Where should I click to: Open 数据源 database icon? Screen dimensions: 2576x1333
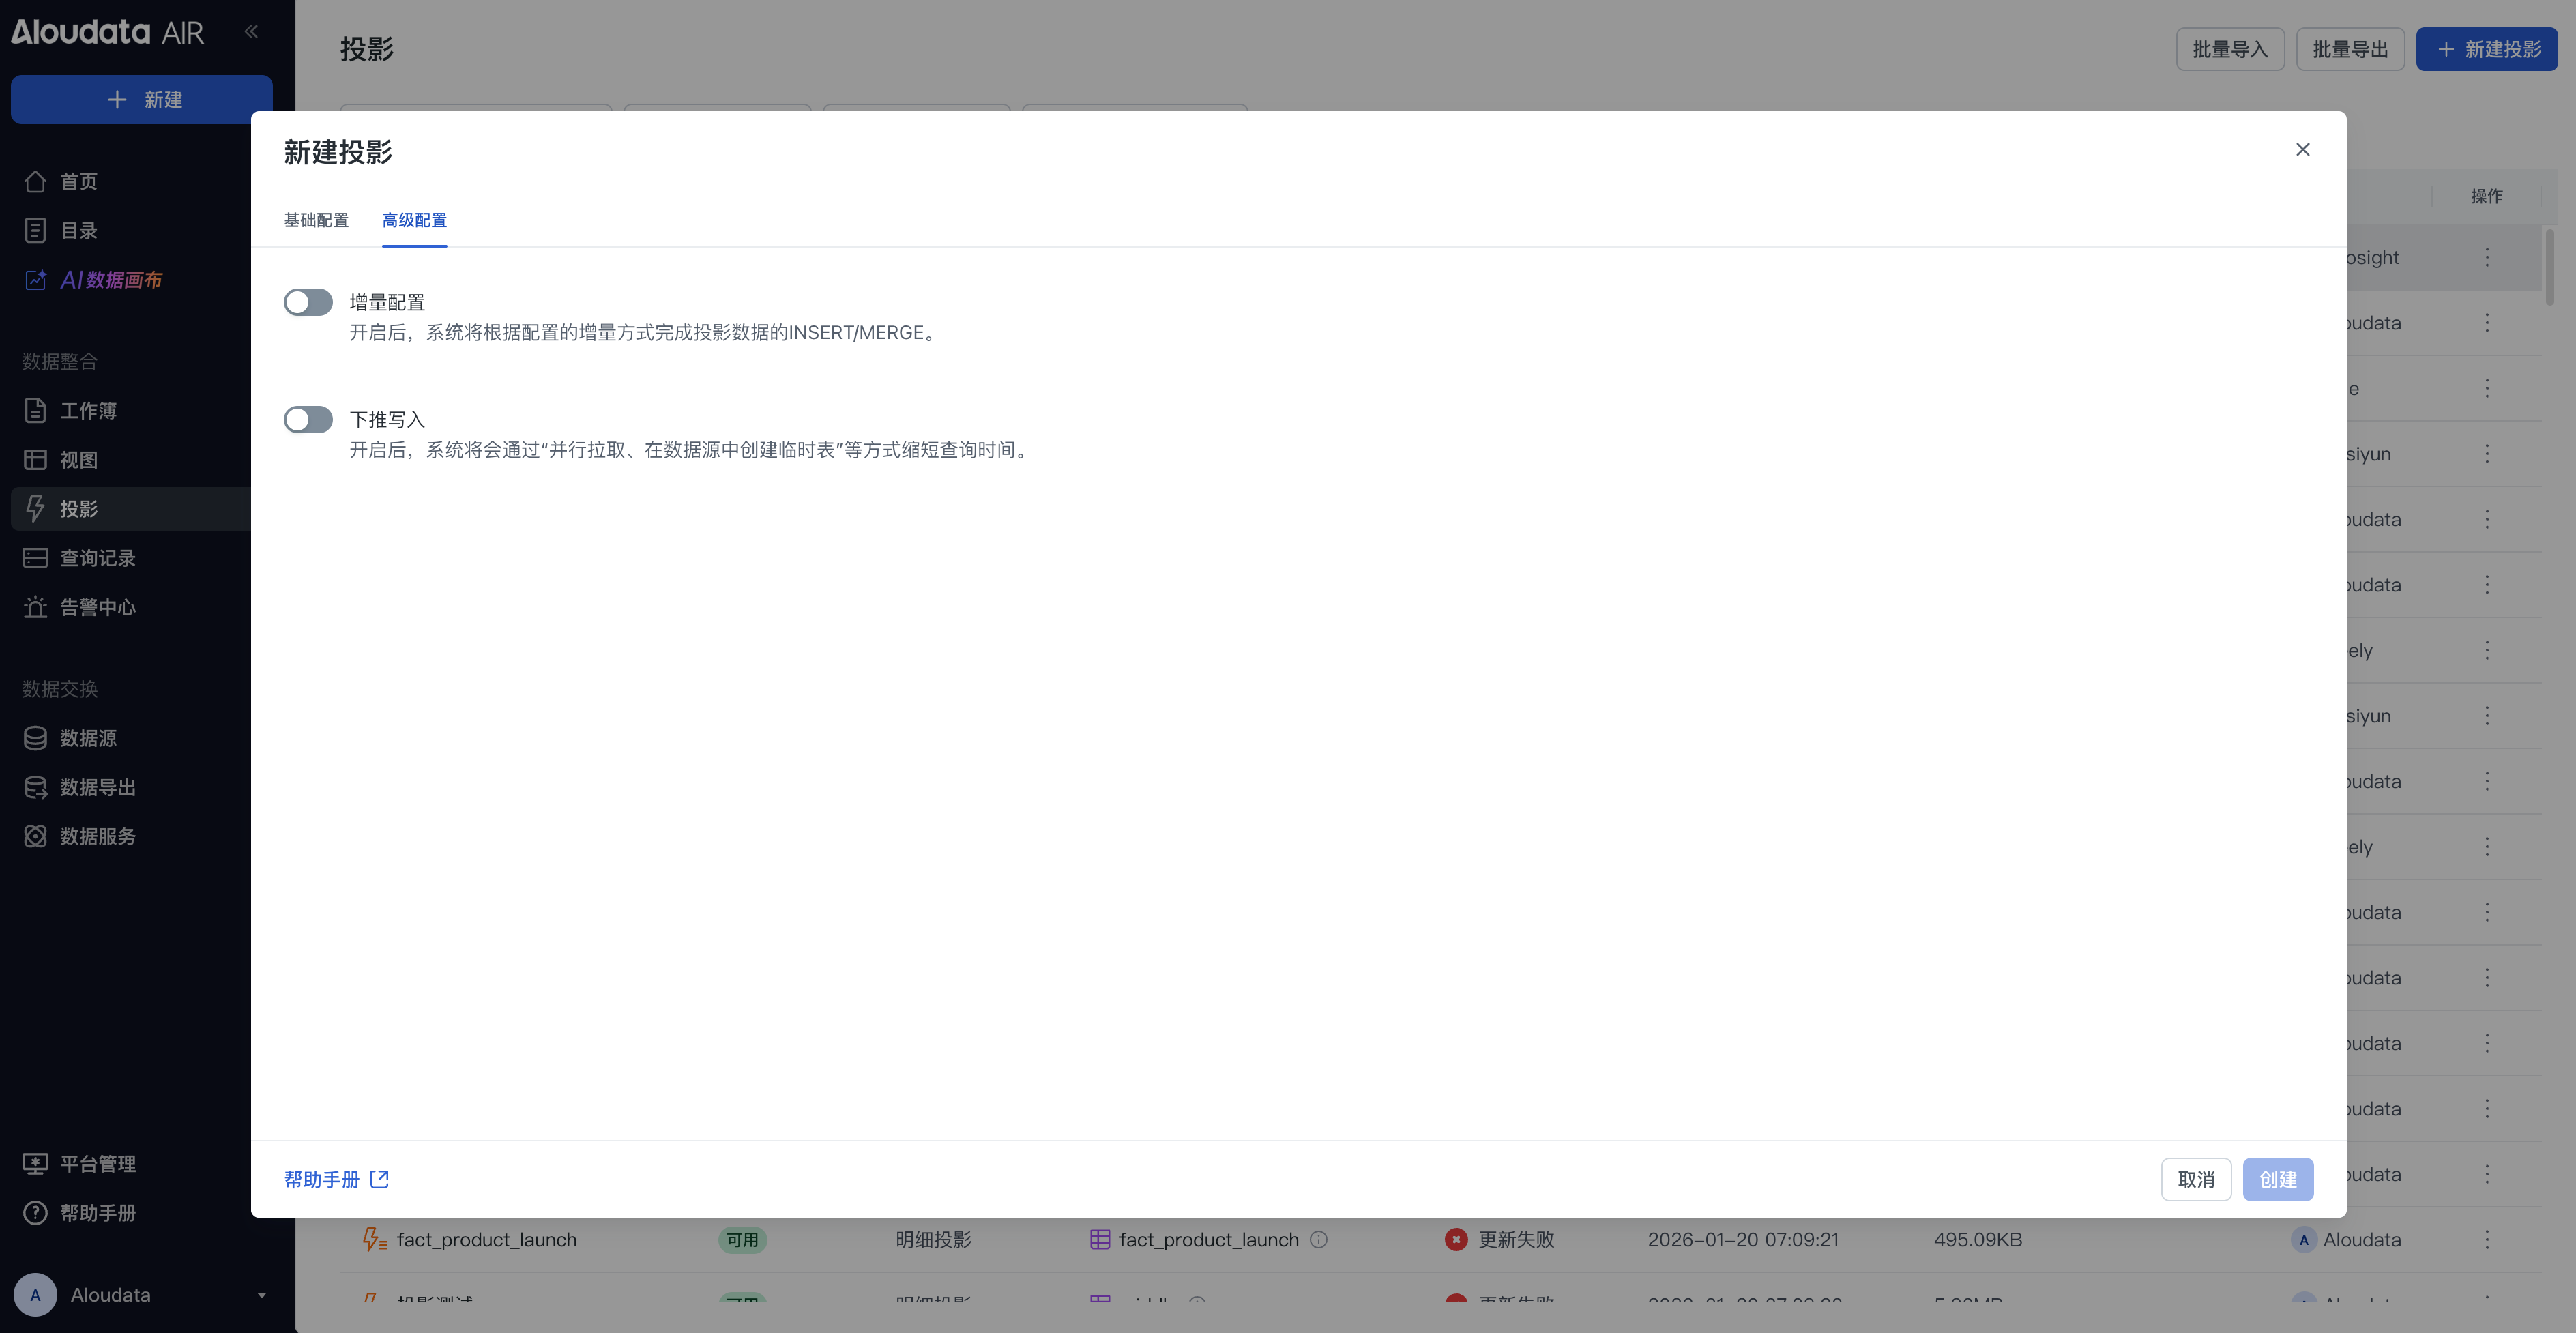click(35, 738)
